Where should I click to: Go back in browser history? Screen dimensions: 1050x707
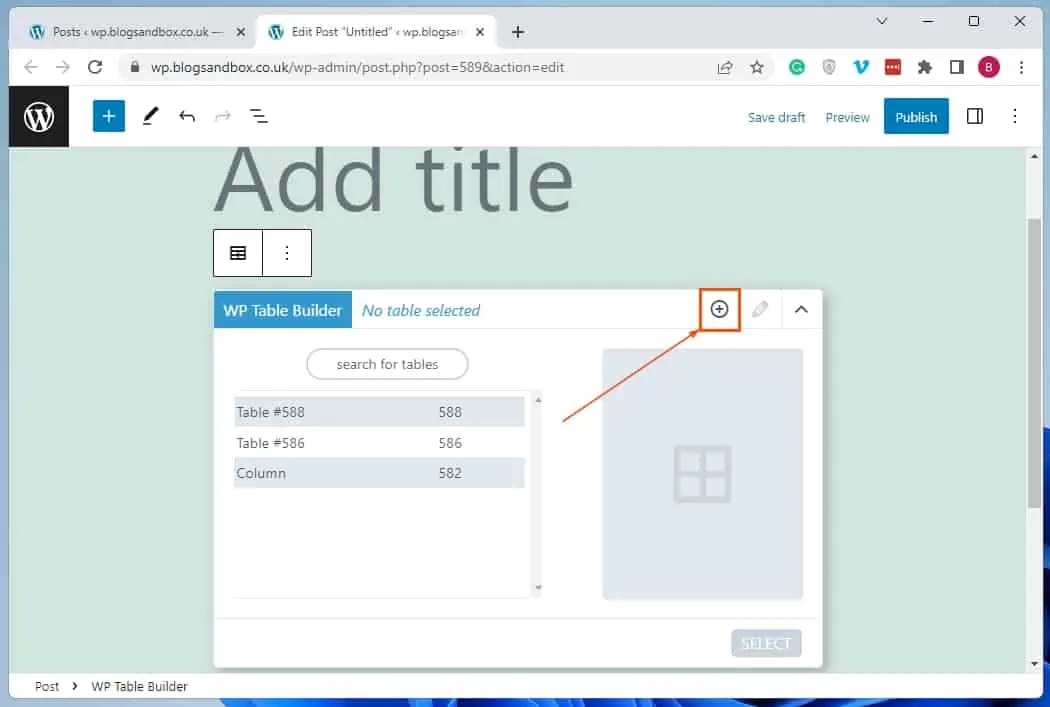click(31, 67)
